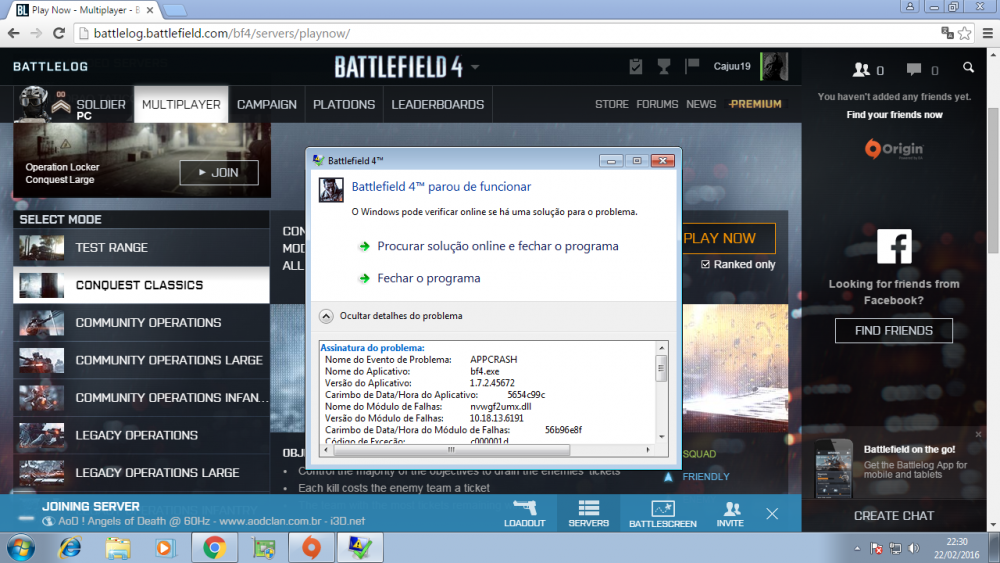Screen dimensions: 1000x563
Task: Toggle the Ranked only checkbox
Action: pyautogui.click(x=706, y=265)
